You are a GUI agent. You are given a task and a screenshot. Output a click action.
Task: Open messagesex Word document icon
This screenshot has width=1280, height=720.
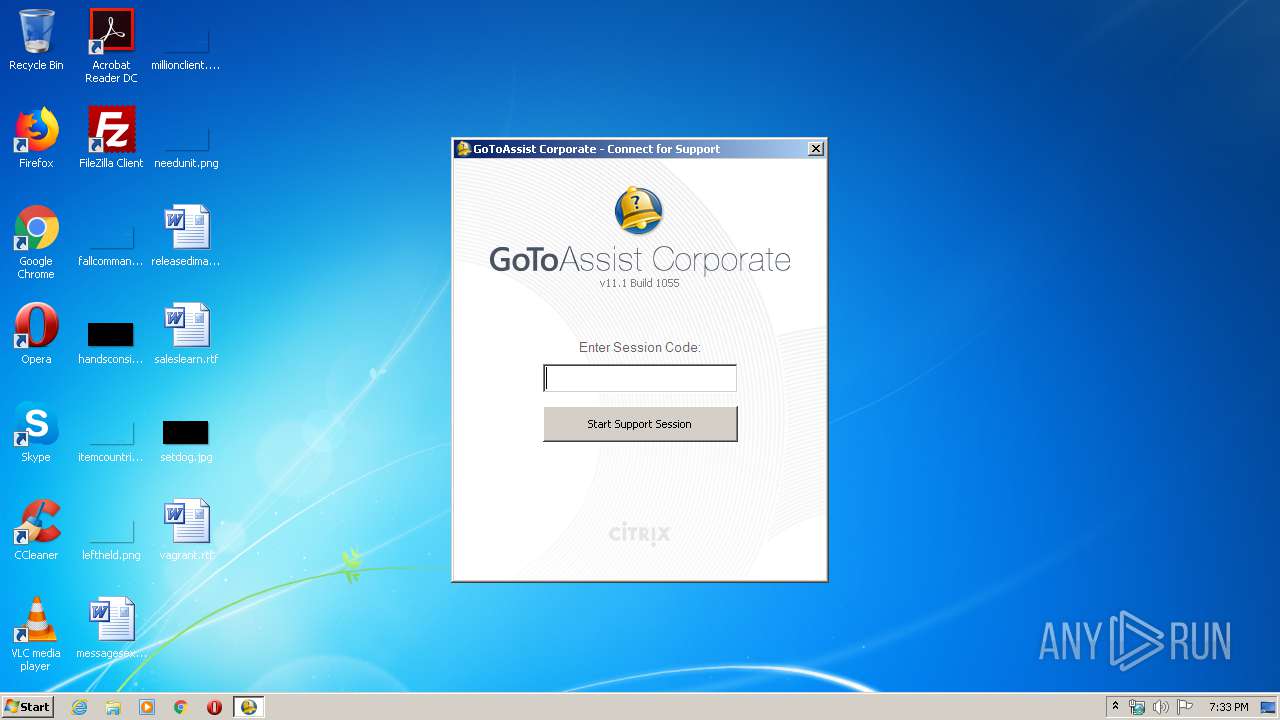111,628
